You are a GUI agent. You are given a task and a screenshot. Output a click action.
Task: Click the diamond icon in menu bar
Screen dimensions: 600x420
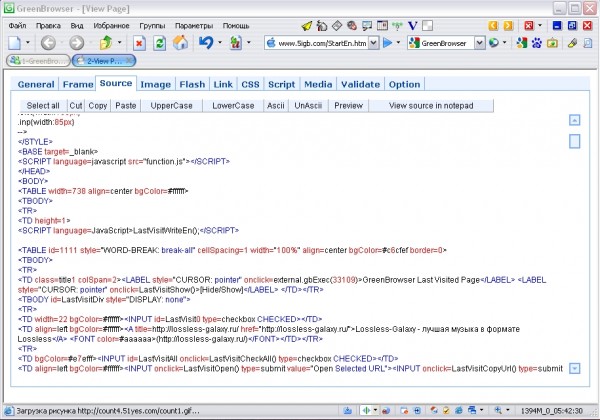(337, 26)
